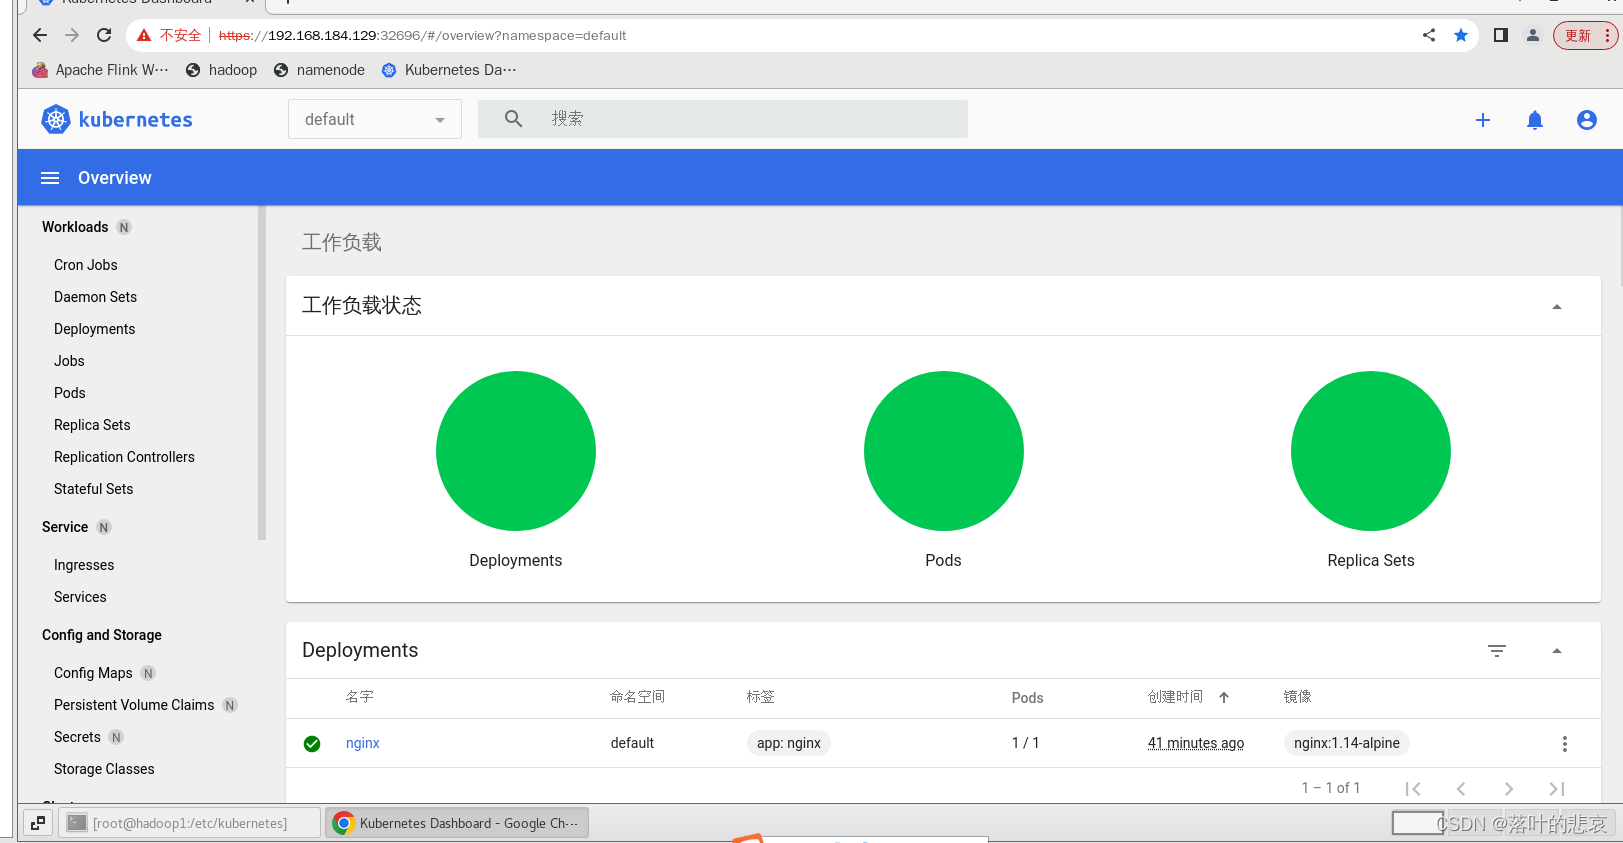Click the Deployments green status circle
Image resolution: width=1623 pixels, height=843 pixels.
pos(516,451)
